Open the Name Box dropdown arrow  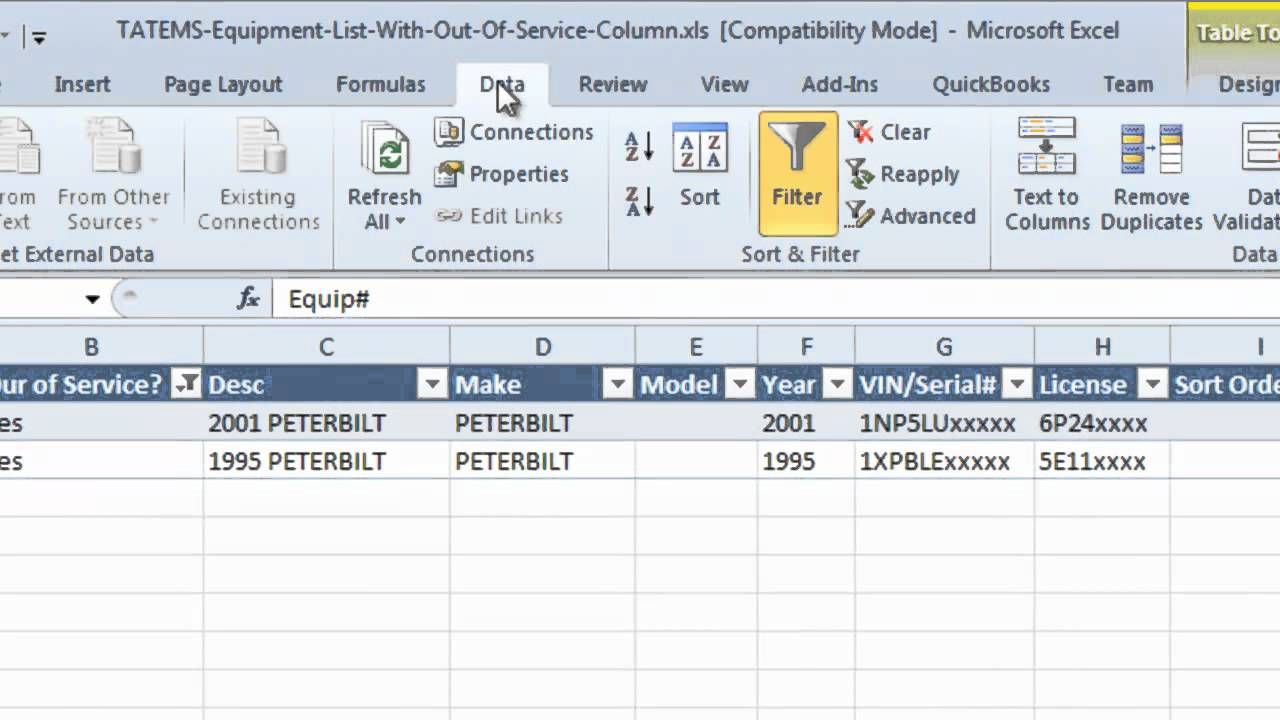click(92, 299)
